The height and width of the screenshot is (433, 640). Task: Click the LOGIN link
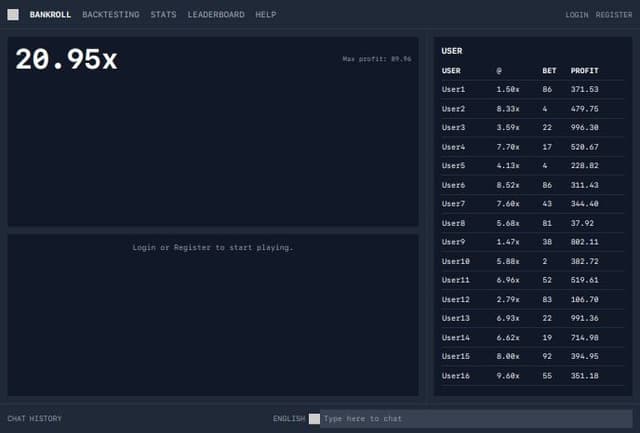pyautogui.click(x=577, y=15)
